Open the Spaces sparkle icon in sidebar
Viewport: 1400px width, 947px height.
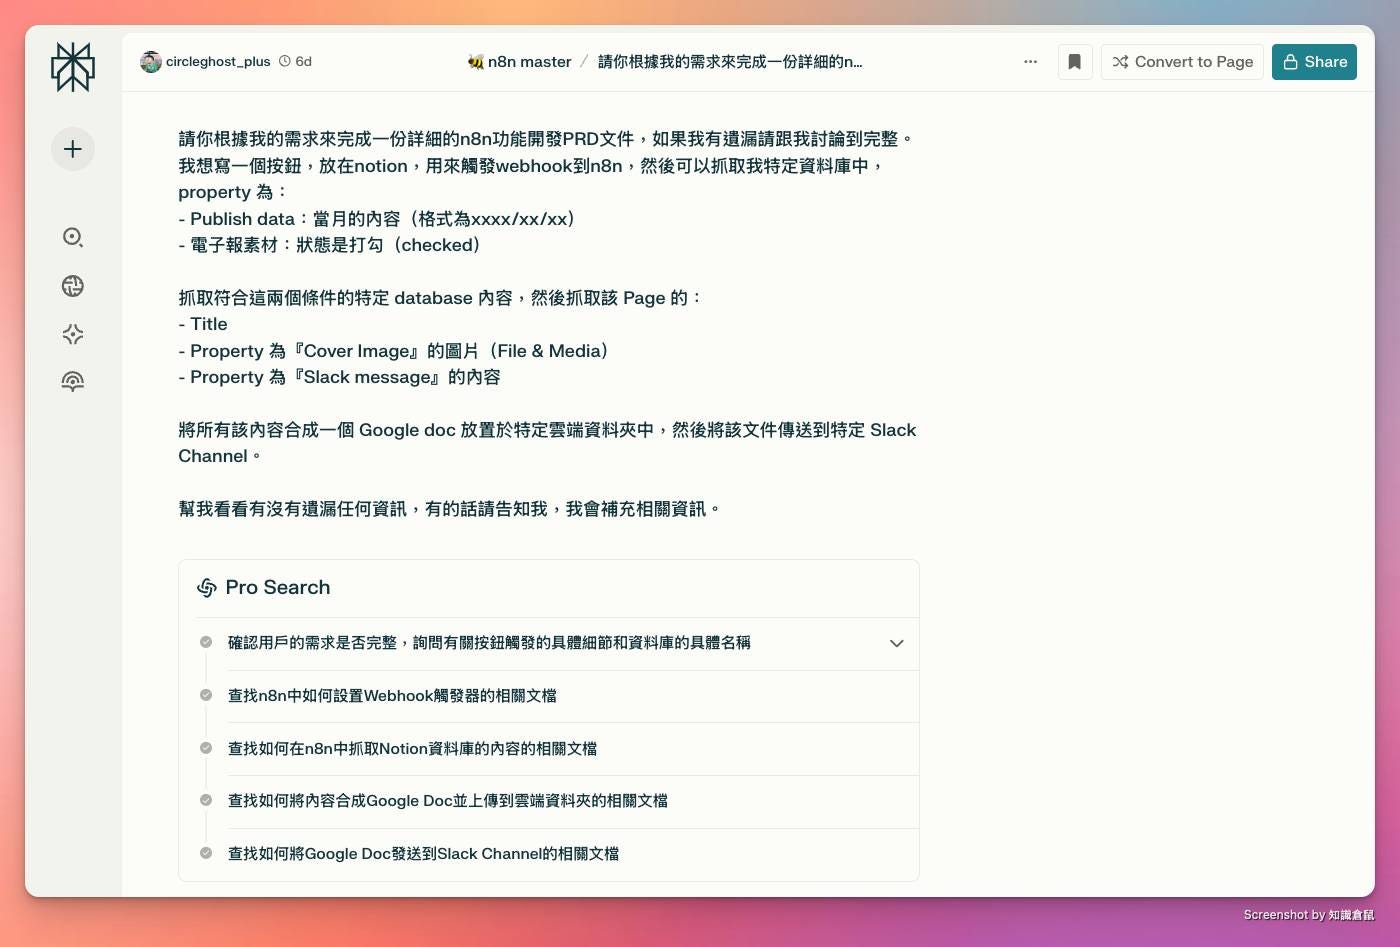coord(73,334)
